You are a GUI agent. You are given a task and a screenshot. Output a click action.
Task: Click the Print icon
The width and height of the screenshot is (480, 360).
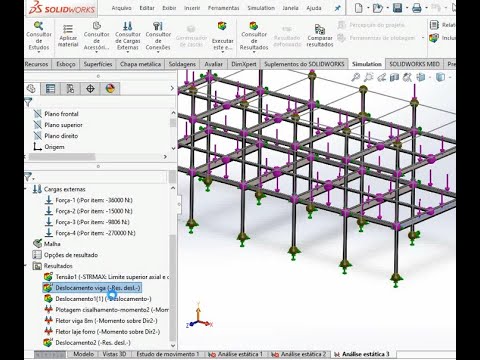(417, 8)
